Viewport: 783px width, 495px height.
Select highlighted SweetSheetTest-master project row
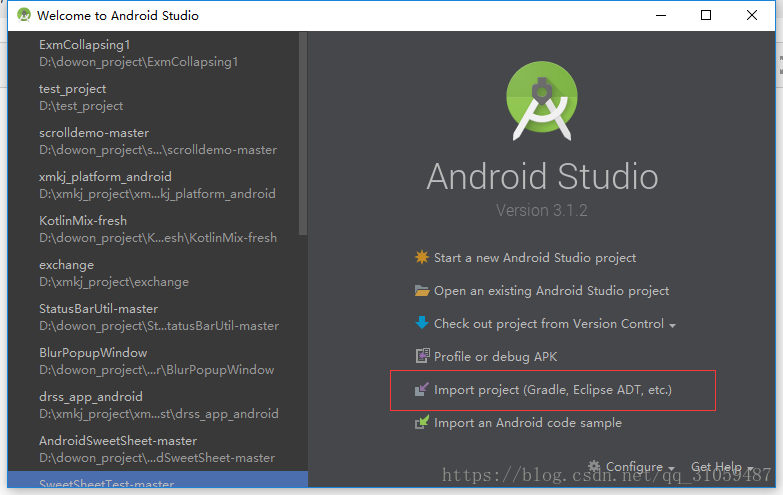click(158, 480)
